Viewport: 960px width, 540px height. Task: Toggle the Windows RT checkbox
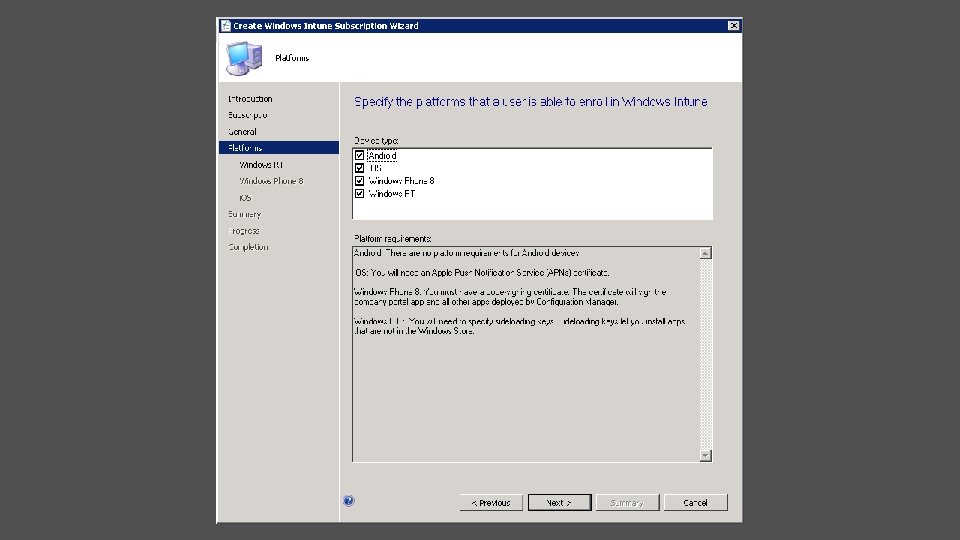359,193
